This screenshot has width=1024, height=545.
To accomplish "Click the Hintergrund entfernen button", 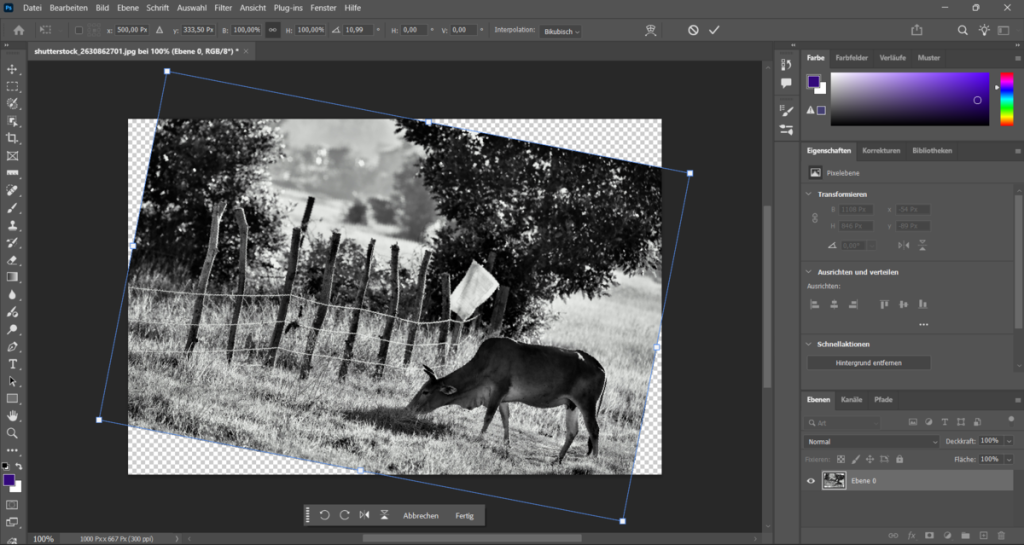I will (869, 363).
